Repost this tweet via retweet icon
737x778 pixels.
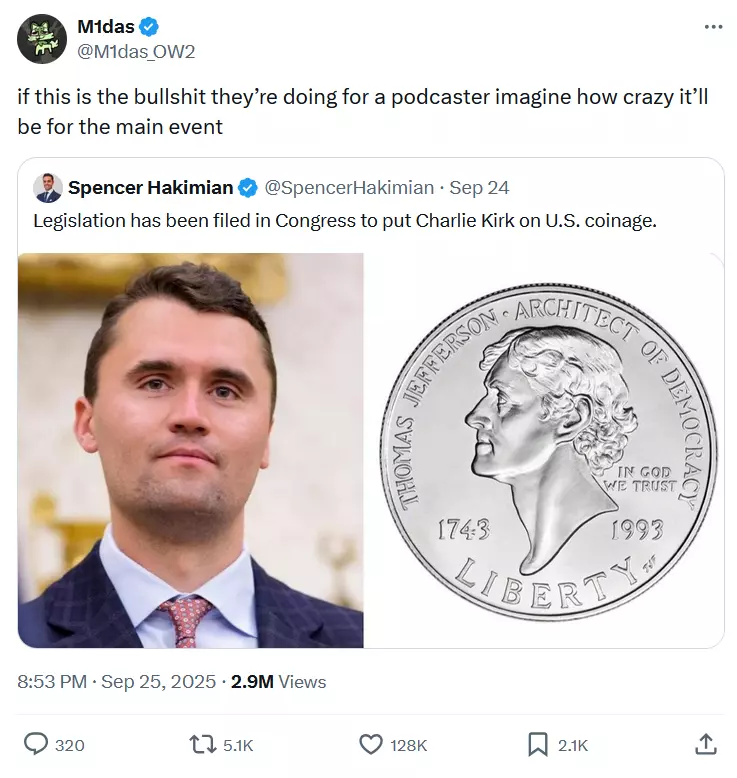(x=203, y=745)
